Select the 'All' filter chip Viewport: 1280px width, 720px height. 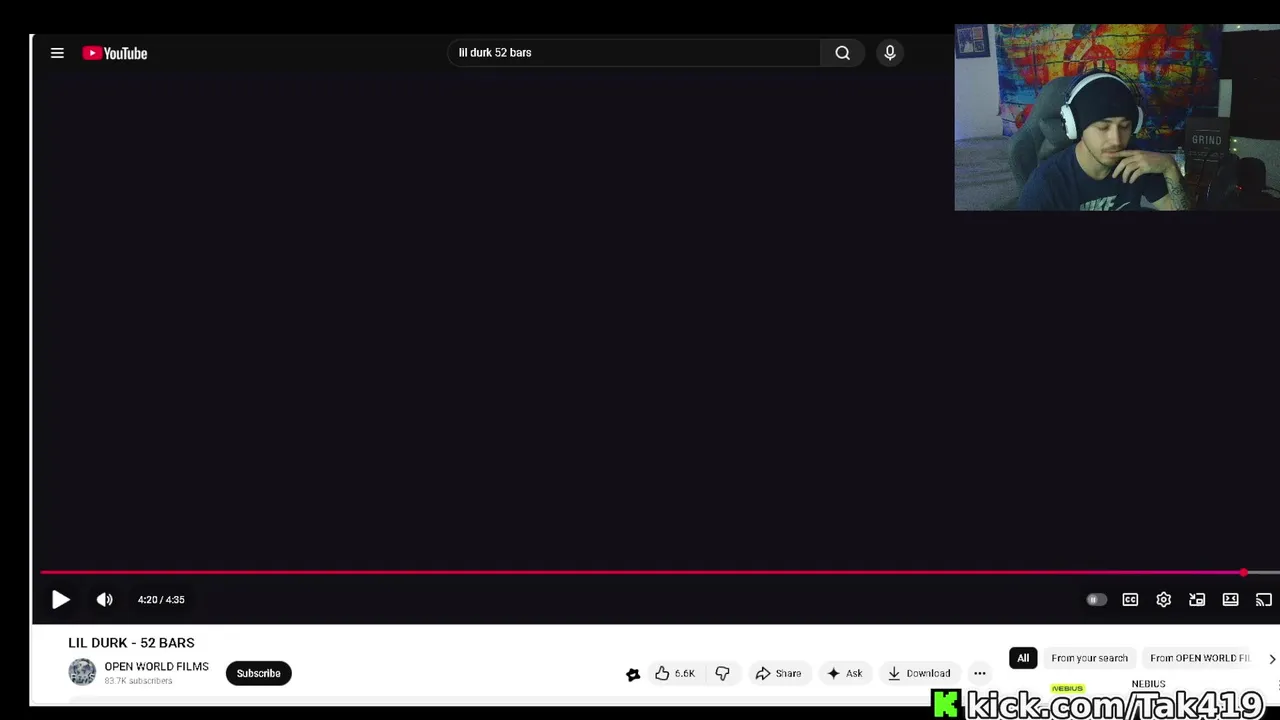click(1023, 658)
